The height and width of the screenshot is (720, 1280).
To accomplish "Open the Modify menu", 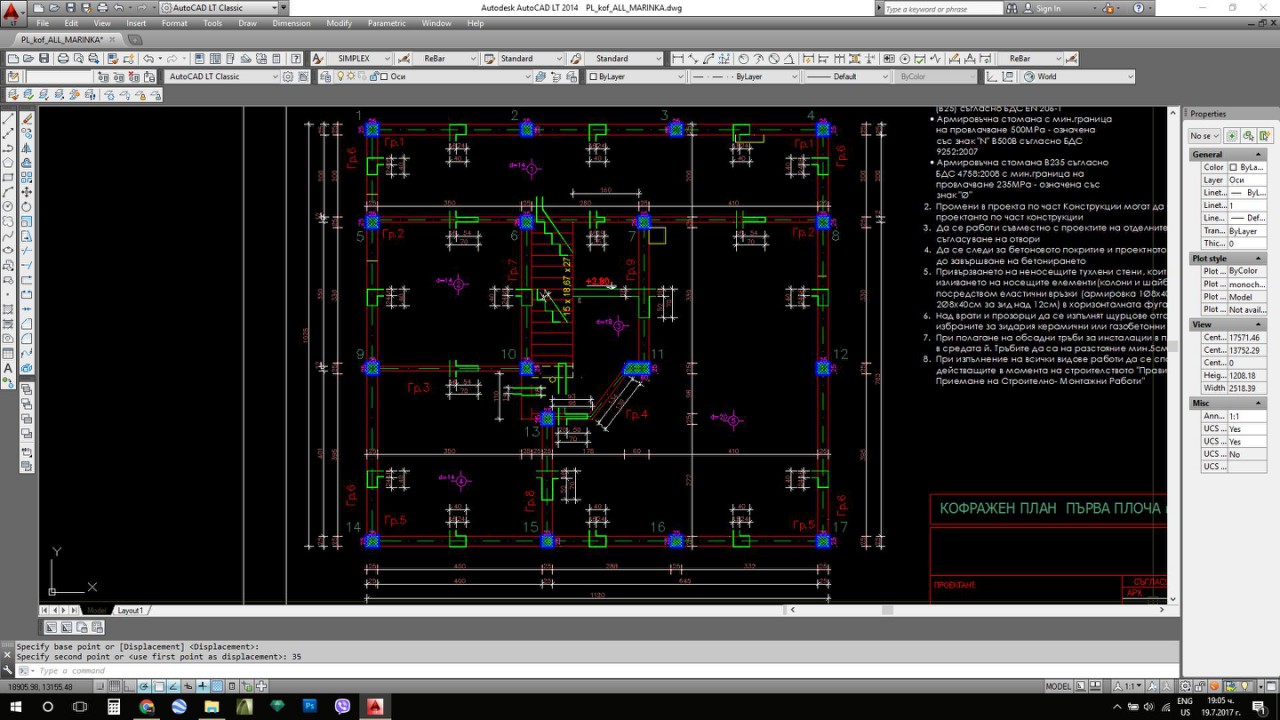I will 339,23.
